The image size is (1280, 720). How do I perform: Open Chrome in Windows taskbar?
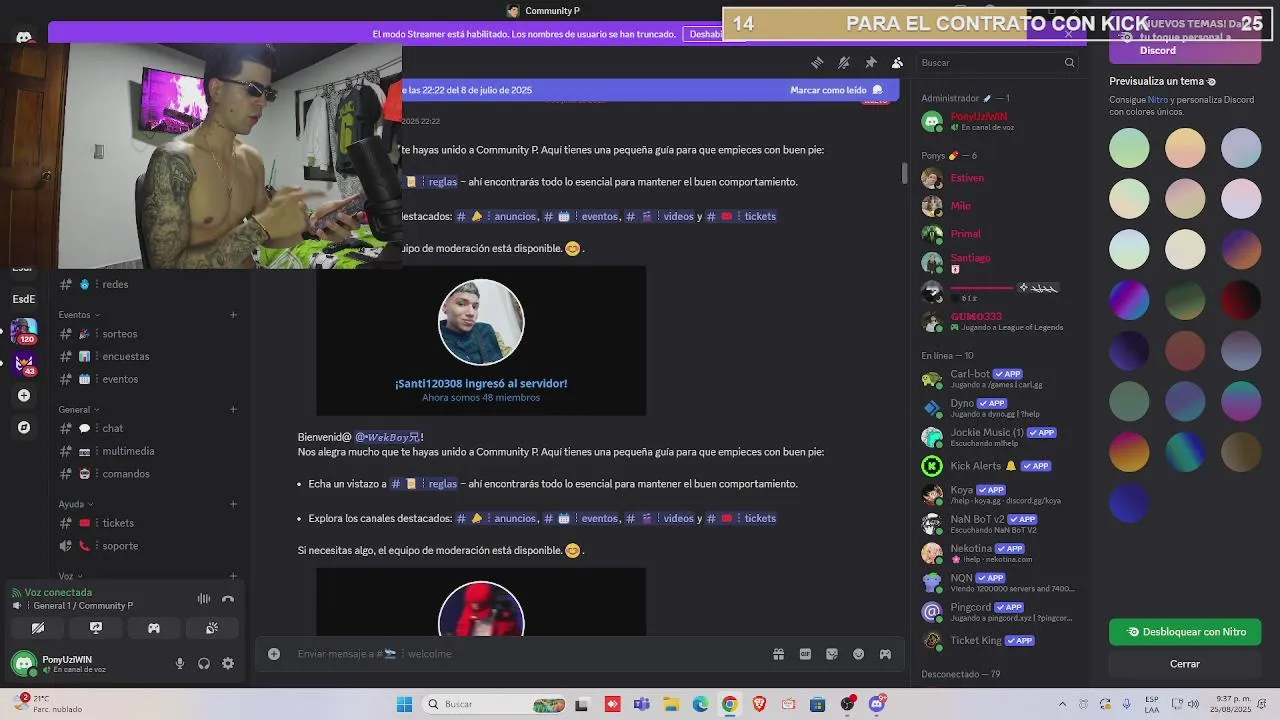[729, 704]
